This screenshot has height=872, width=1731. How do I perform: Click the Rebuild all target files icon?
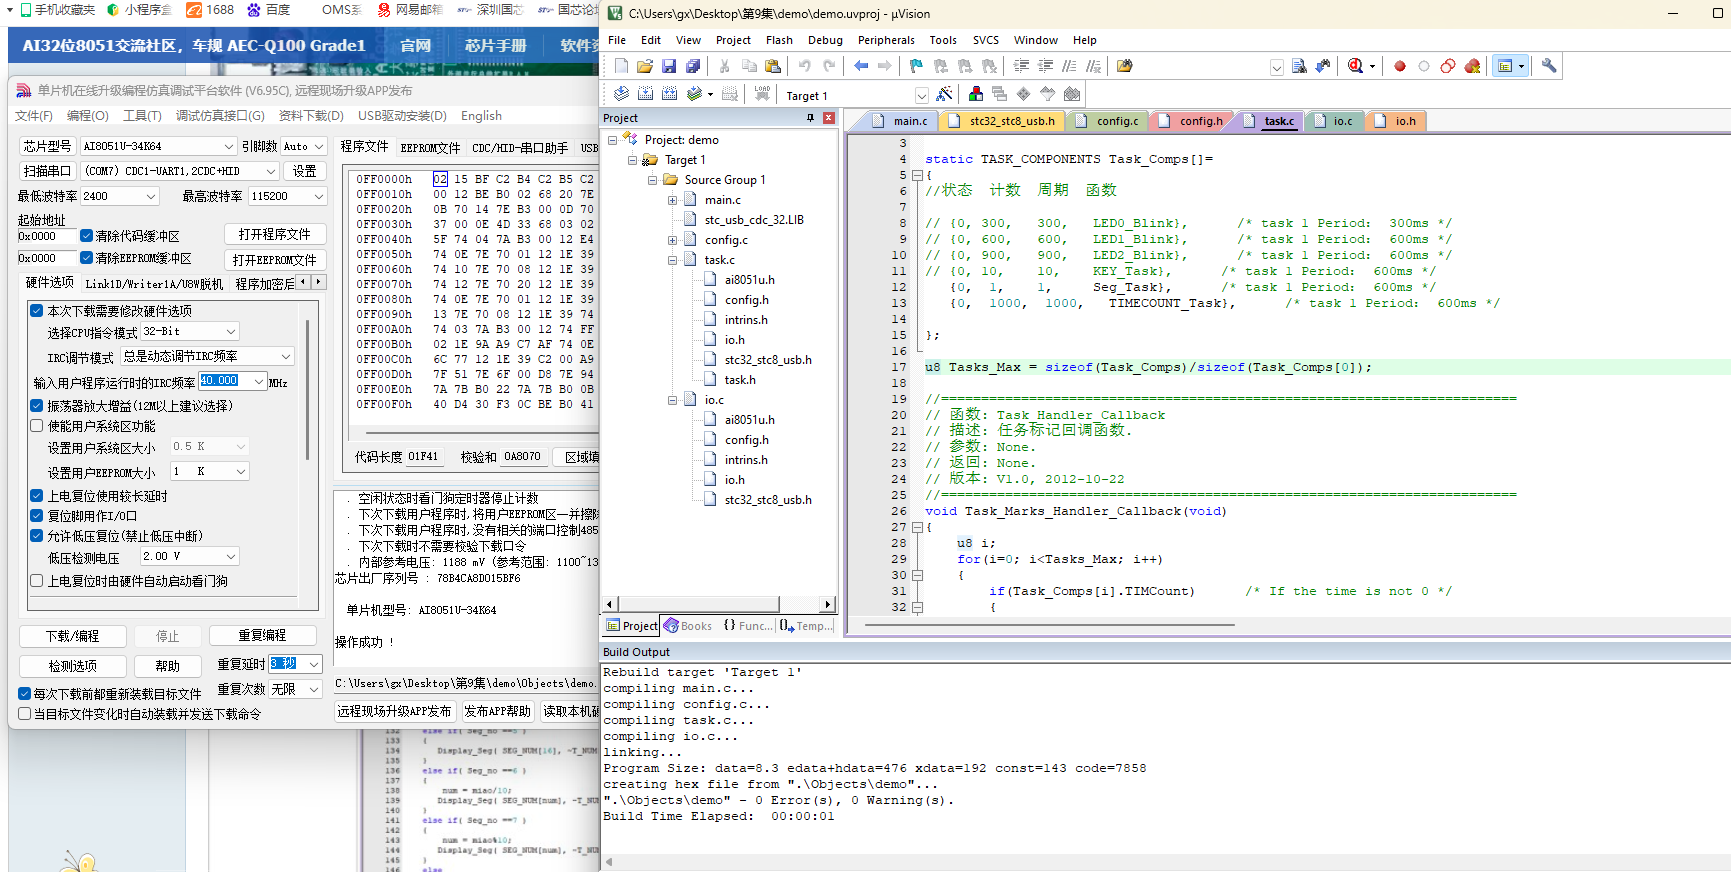point(669,94)
